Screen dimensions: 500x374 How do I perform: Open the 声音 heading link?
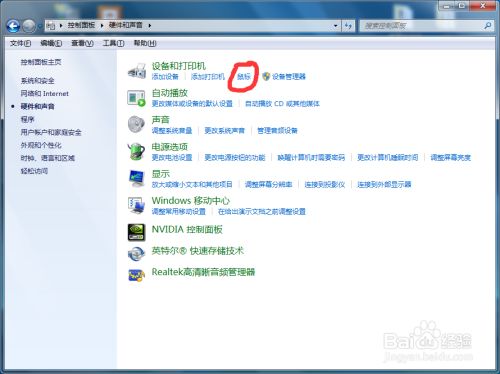tap(161, 120)
